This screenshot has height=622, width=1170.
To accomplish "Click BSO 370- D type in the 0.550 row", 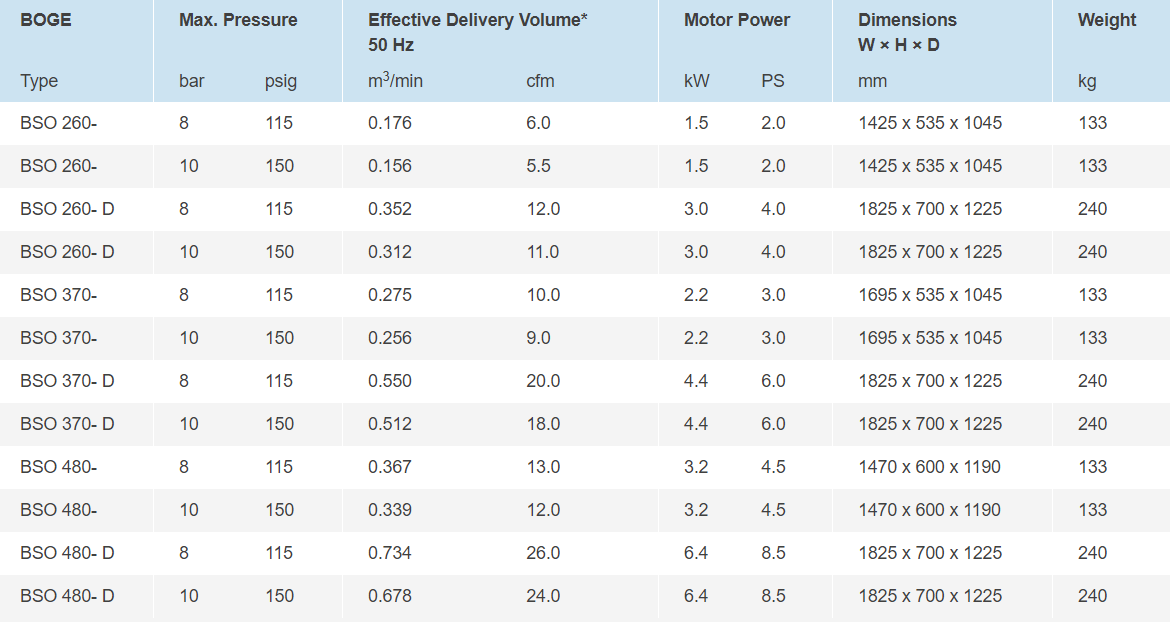I will (x=67, y=381).
